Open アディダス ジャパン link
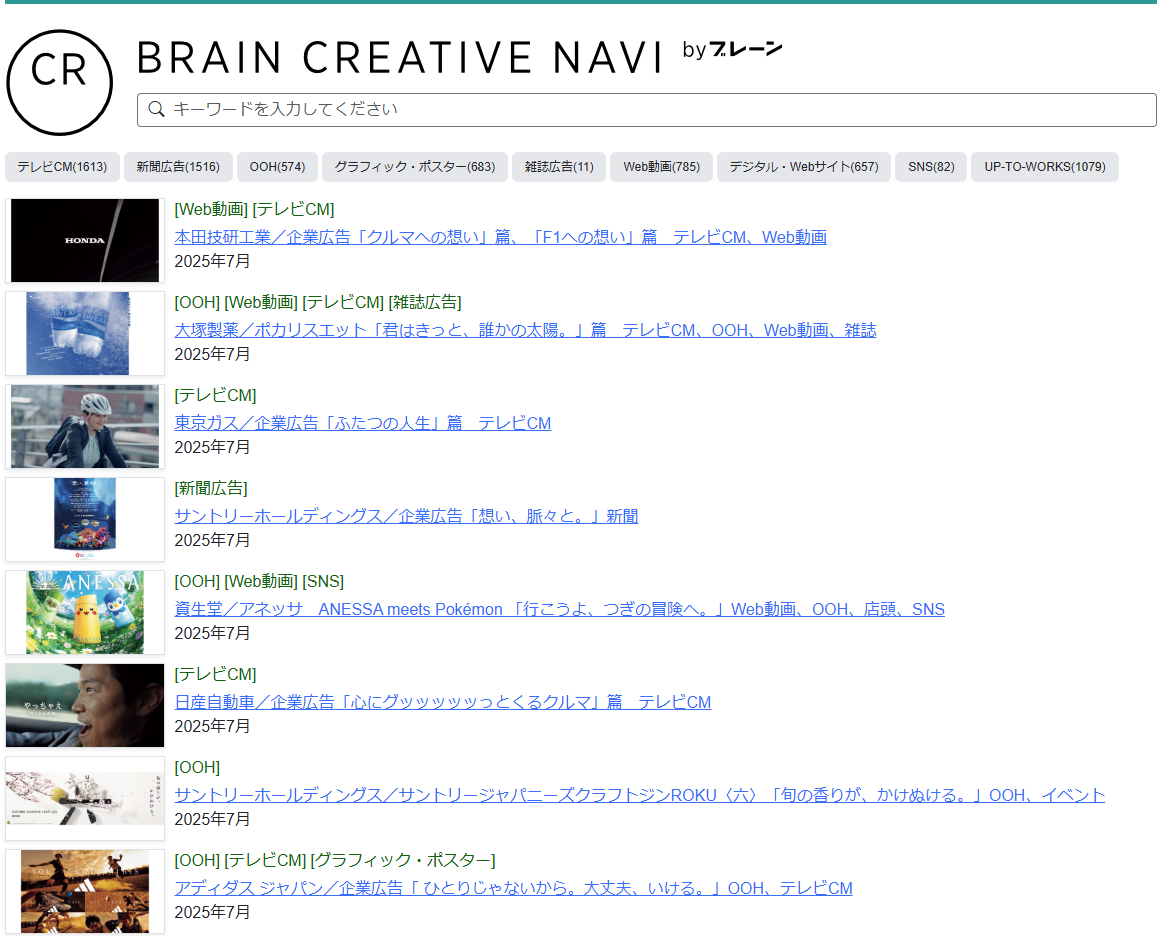Viewport: 1161px width, 936px height. tap(513, 888)
